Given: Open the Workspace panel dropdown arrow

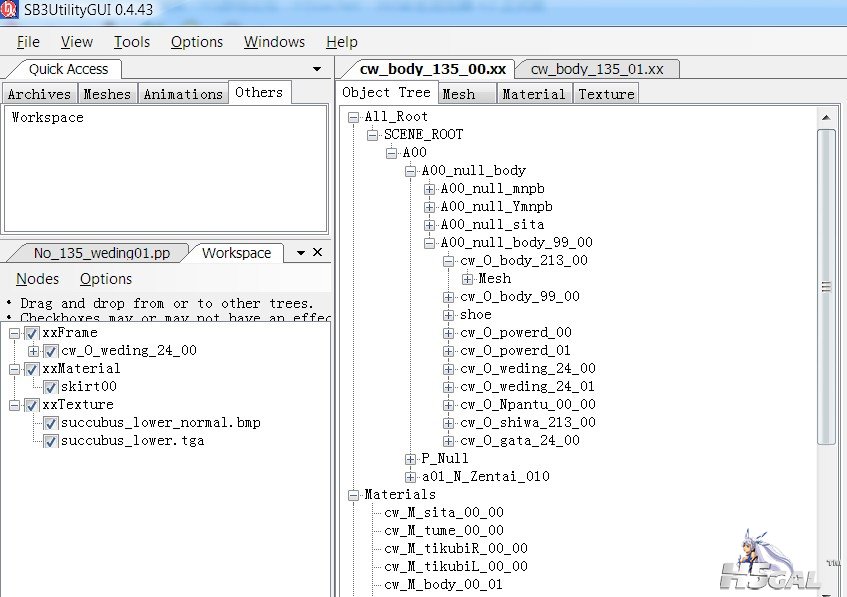Looking at the screenshot, I should point(300,254).
